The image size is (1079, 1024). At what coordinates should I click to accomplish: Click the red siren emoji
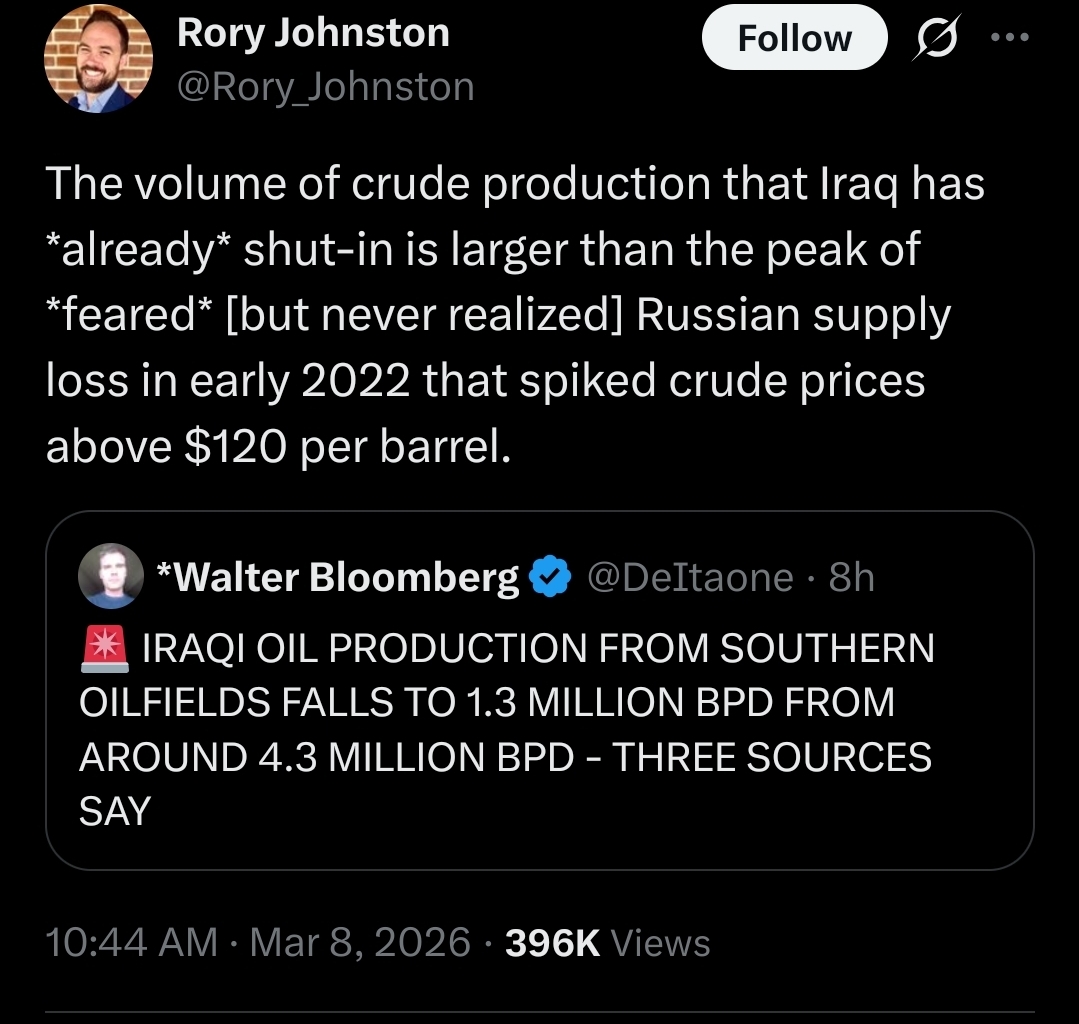pos(102,648)
